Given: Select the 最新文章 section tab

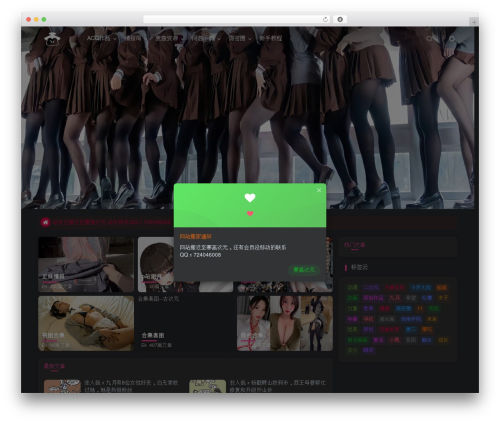Looking at the screenshot, I should point(54,366).
